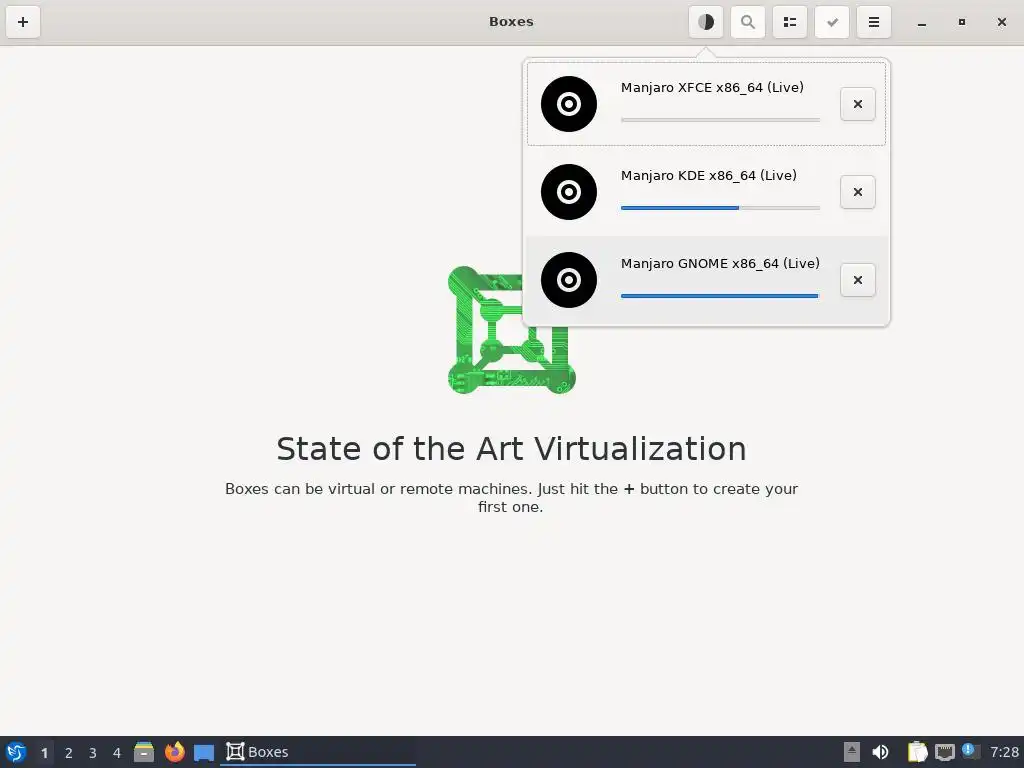Switch to workspace 4
The height and width of the screenshot is (768, 1024).
tap(117, 753)
